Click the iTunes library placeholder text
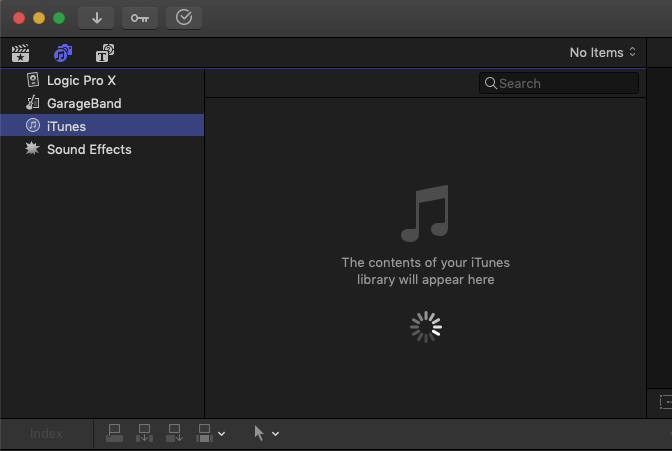The height and width of the screenshot is (451, 672). [426, 271]
